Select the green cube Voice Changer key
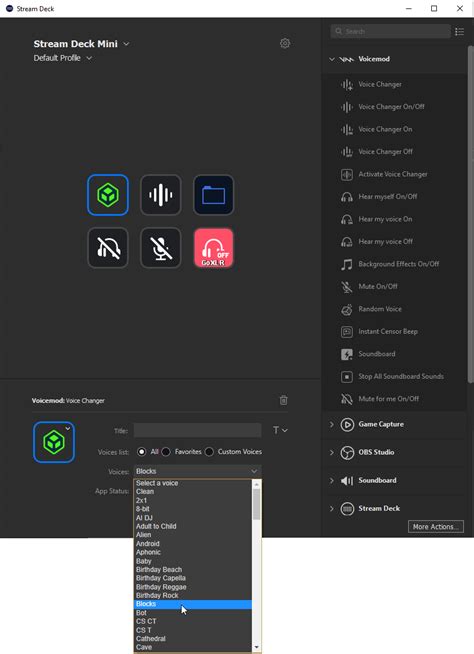 point(108,195)
